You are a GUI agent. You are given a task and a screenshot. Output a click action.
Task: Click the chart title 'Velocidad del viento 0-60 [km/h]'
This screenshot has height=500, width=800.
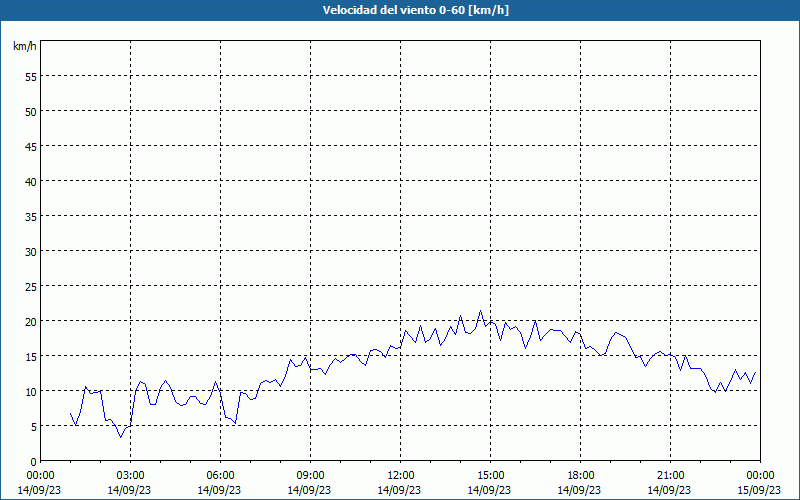coord(415,10)
